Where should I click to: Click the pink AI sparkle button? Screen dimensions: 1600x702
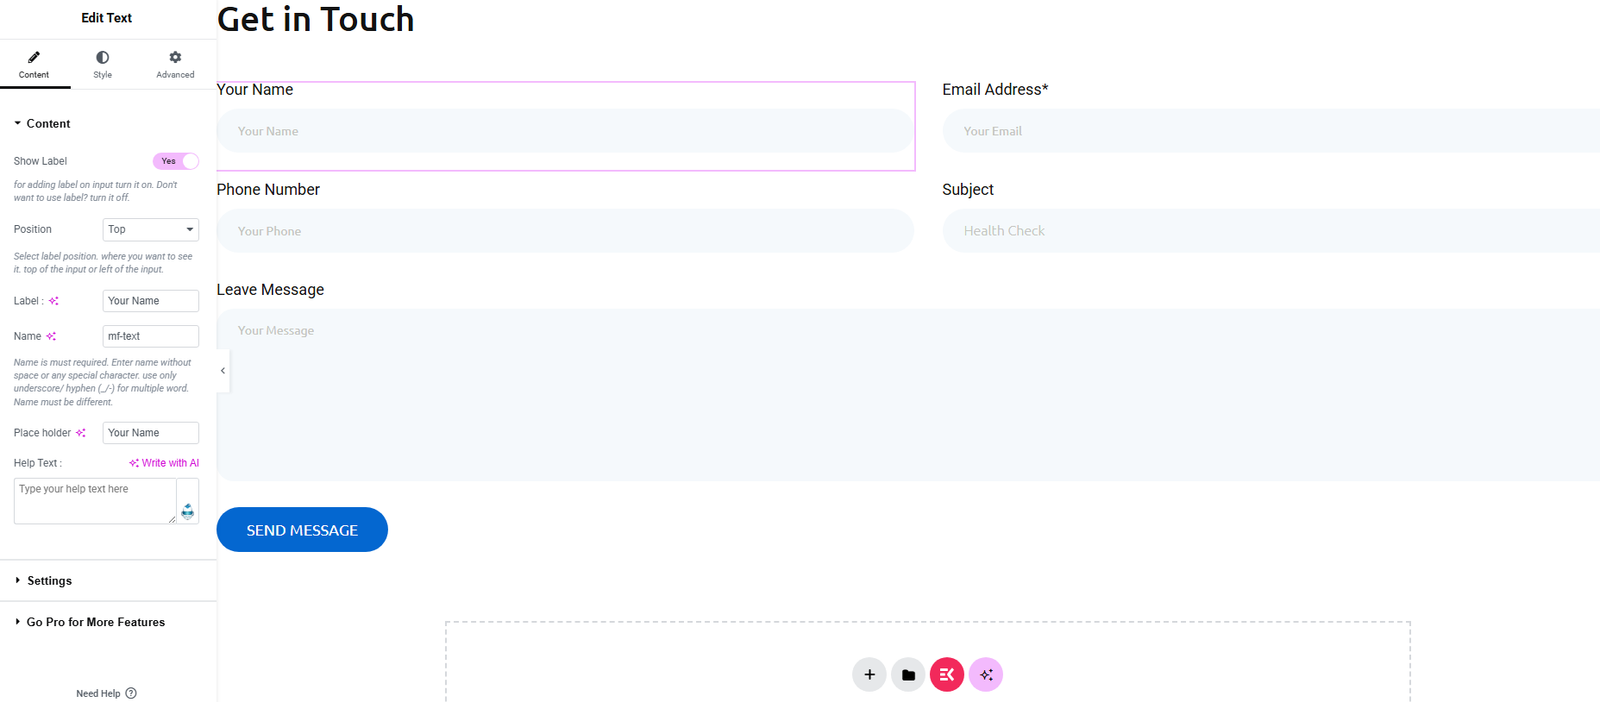[x=986, y=675]
